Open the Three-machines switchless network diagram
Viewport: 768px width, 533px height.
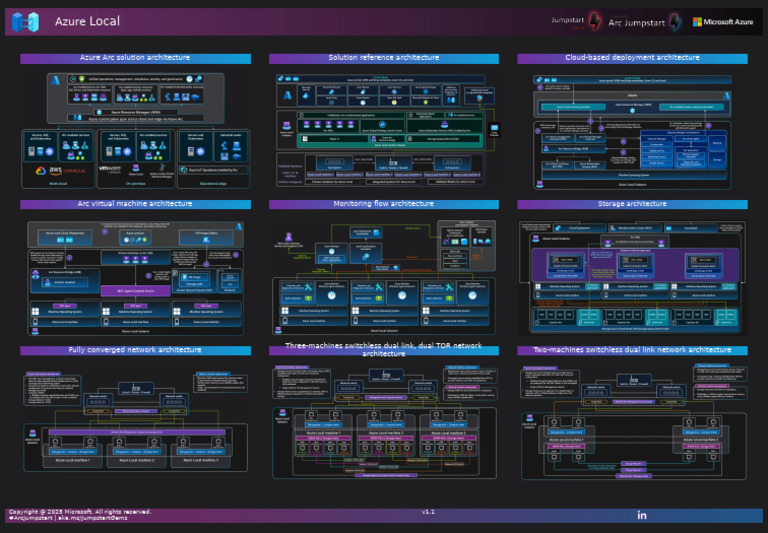[x=384, y=421]
